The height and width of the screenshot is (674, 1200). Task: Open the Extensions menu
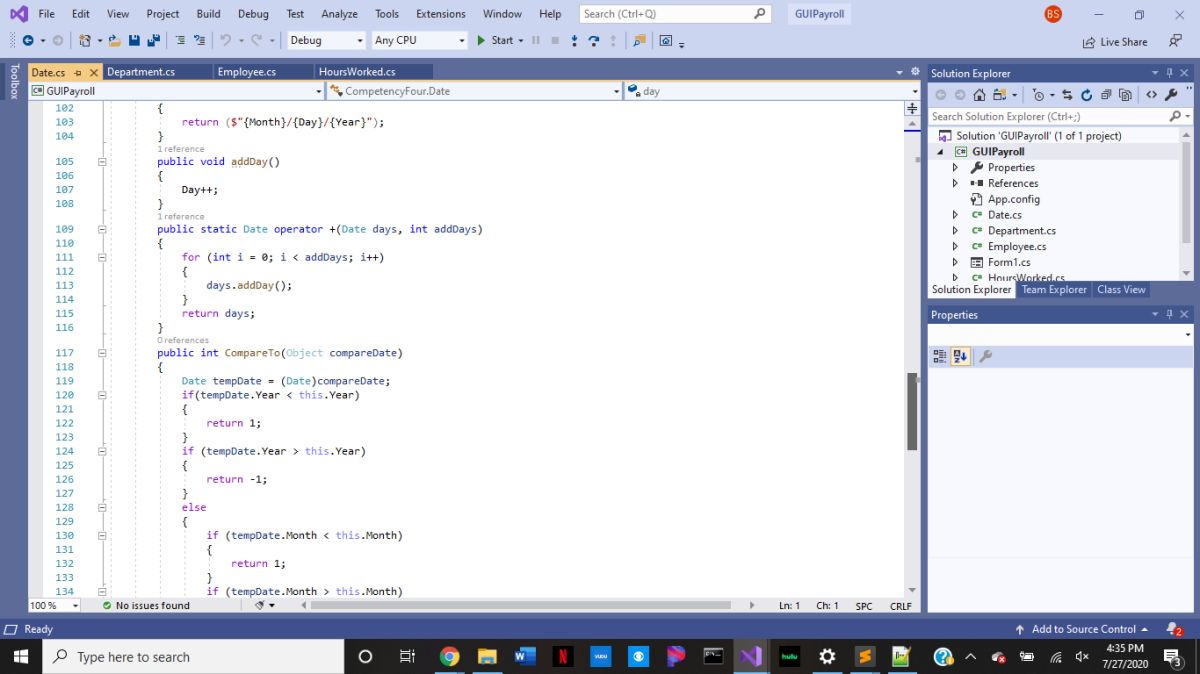click(441, 14)
